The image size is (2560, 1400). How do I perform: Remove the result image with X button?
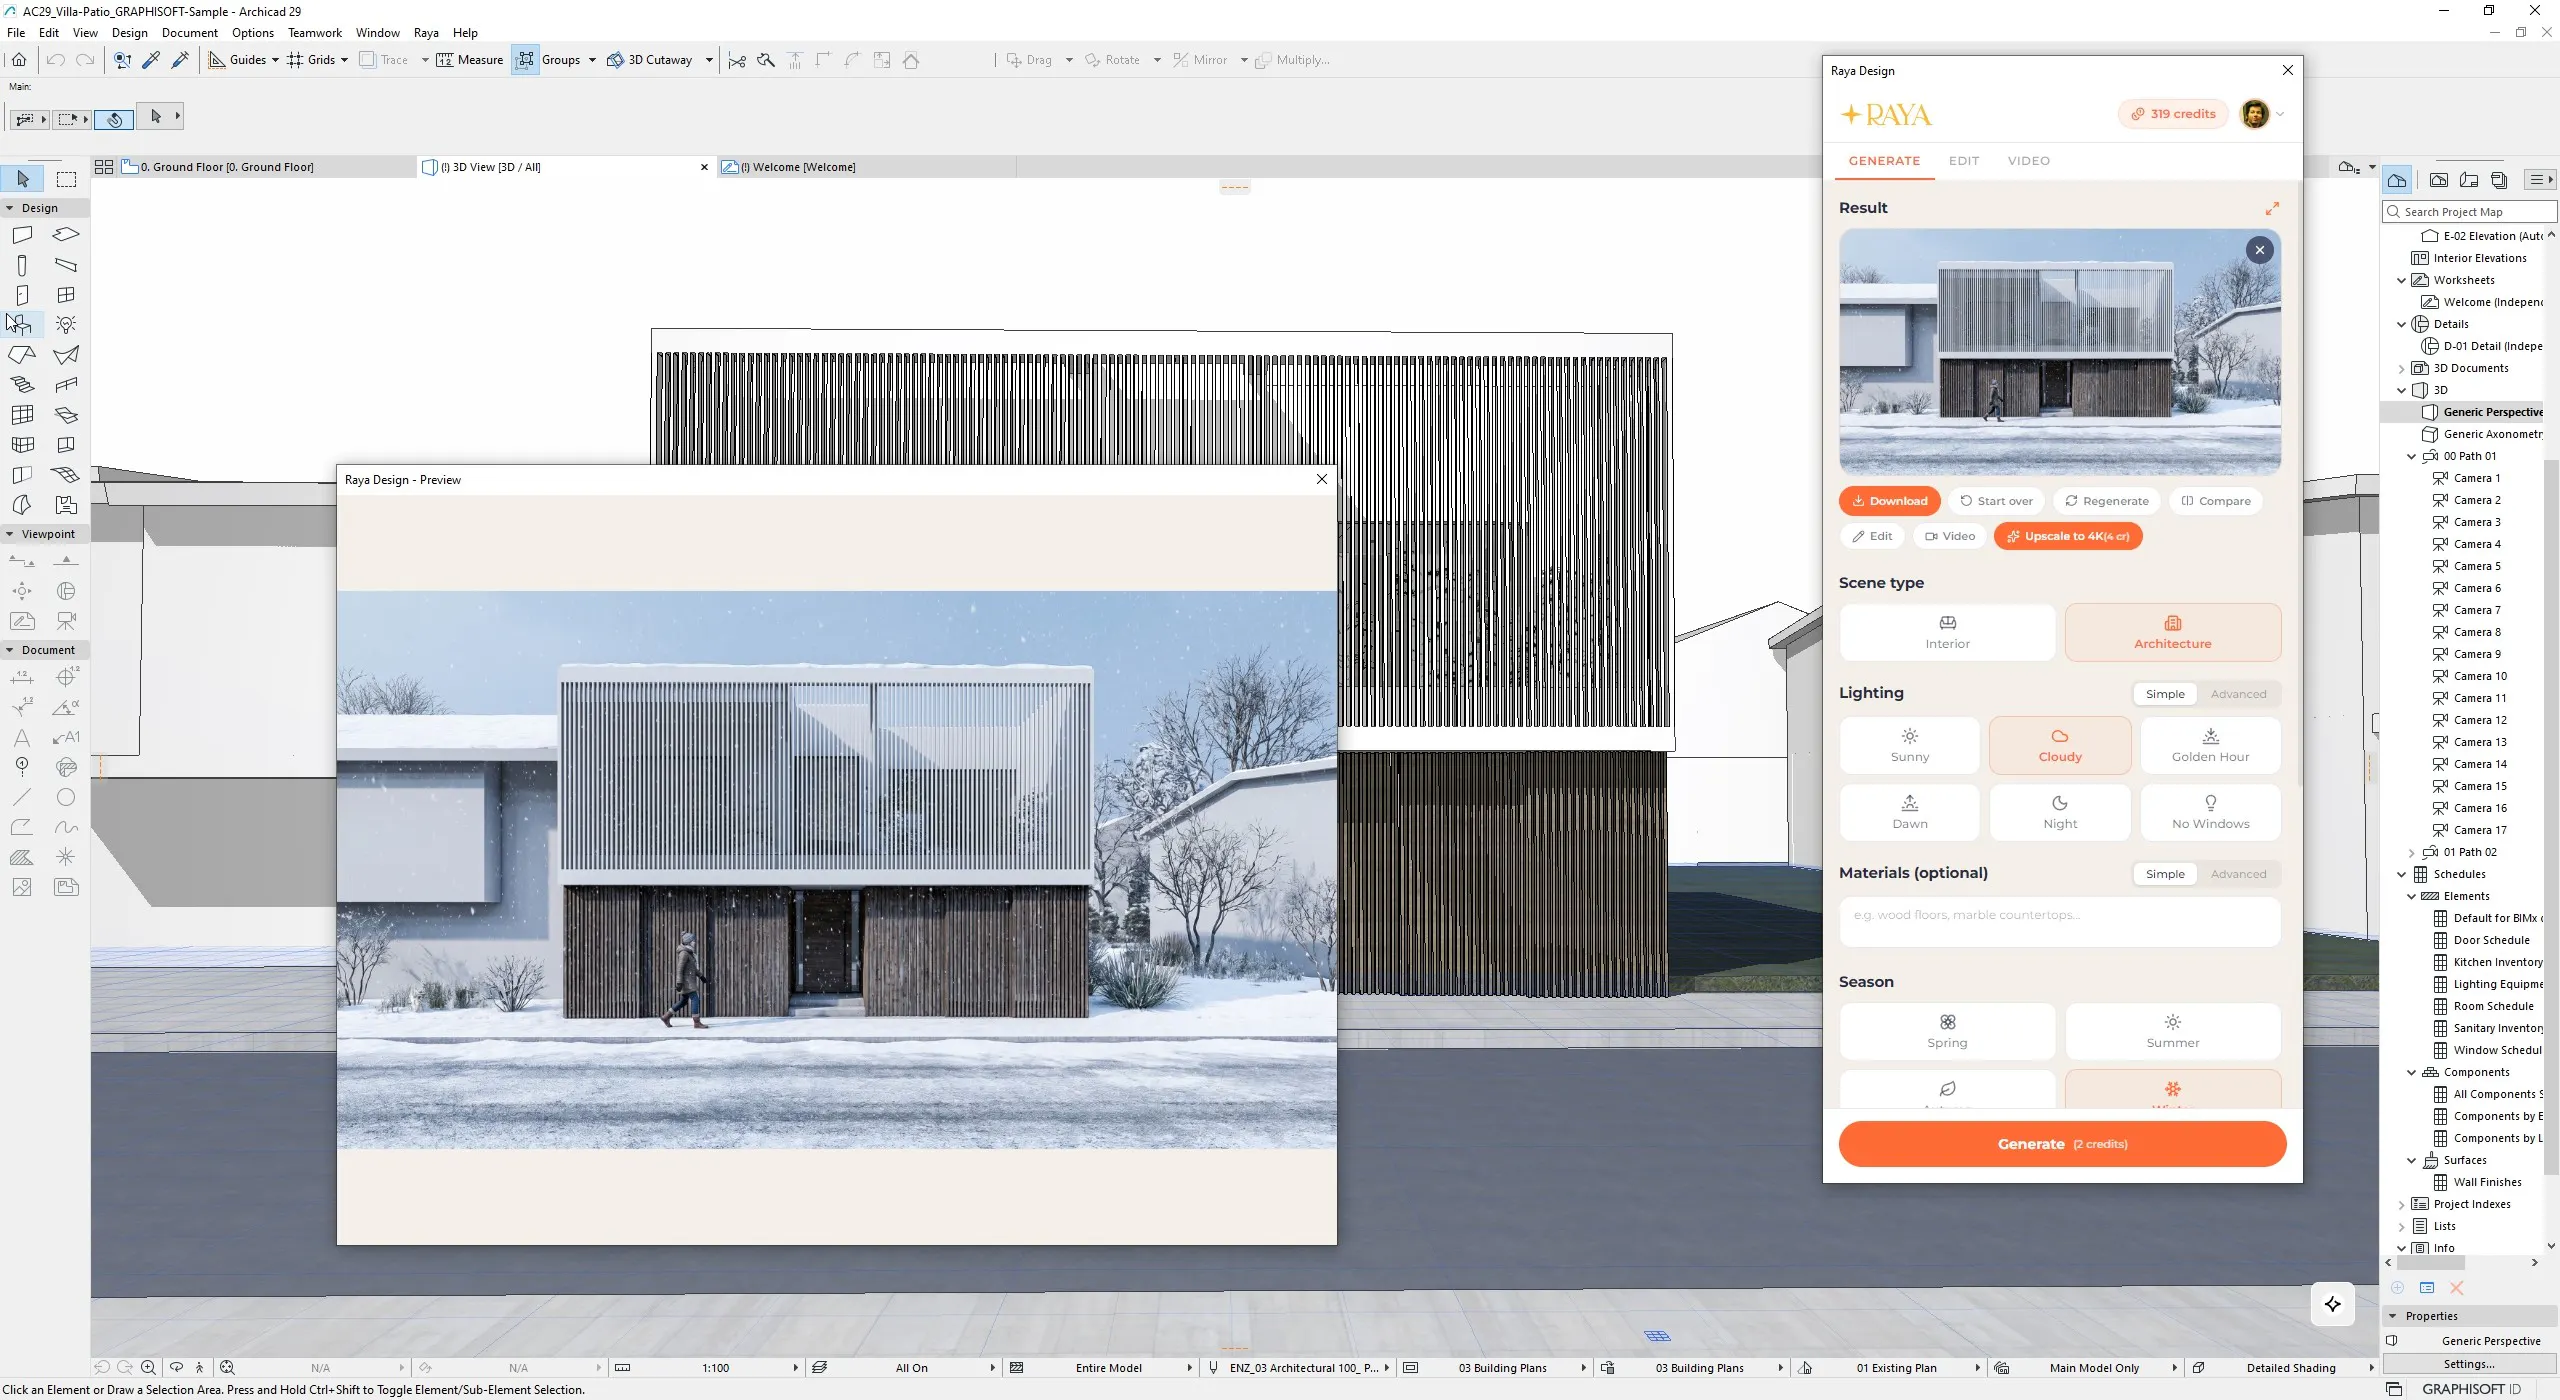[x=2259, y=250]
